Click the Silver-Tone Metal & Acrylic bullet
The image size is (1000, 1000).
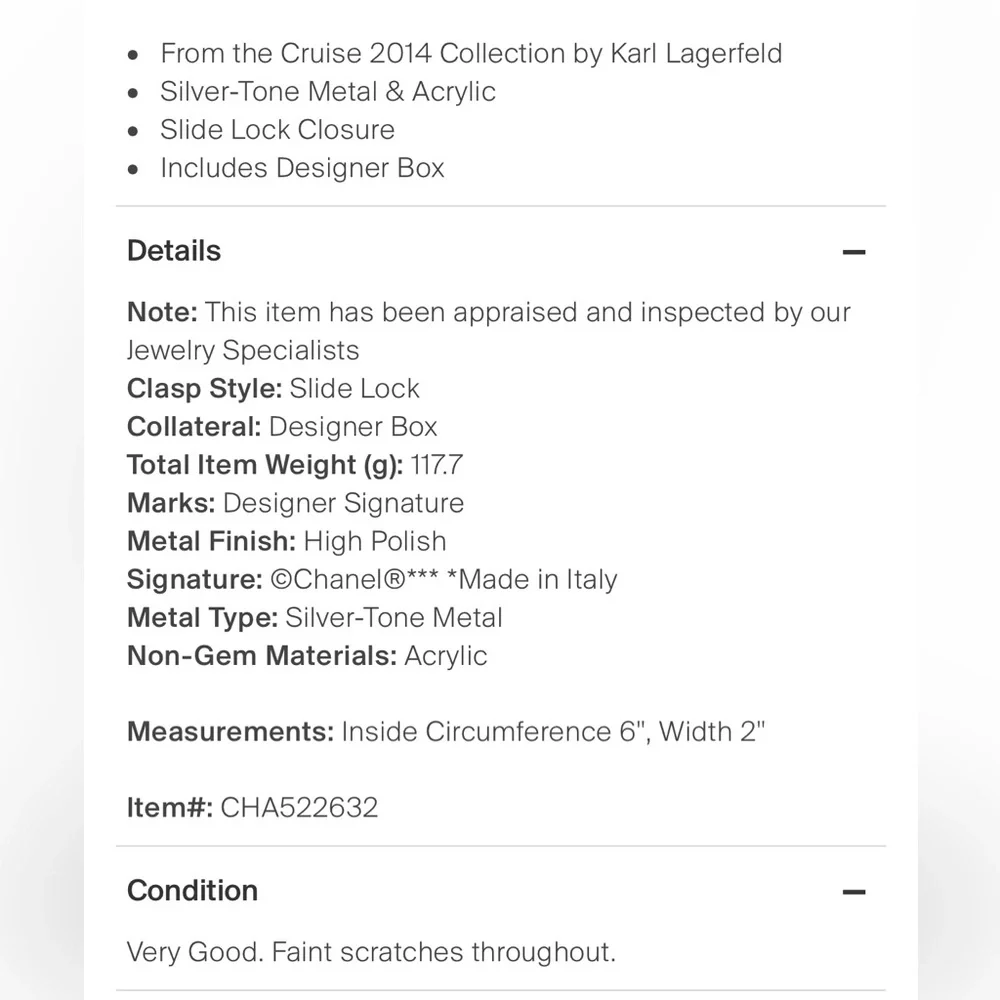(x=328, y=91)
